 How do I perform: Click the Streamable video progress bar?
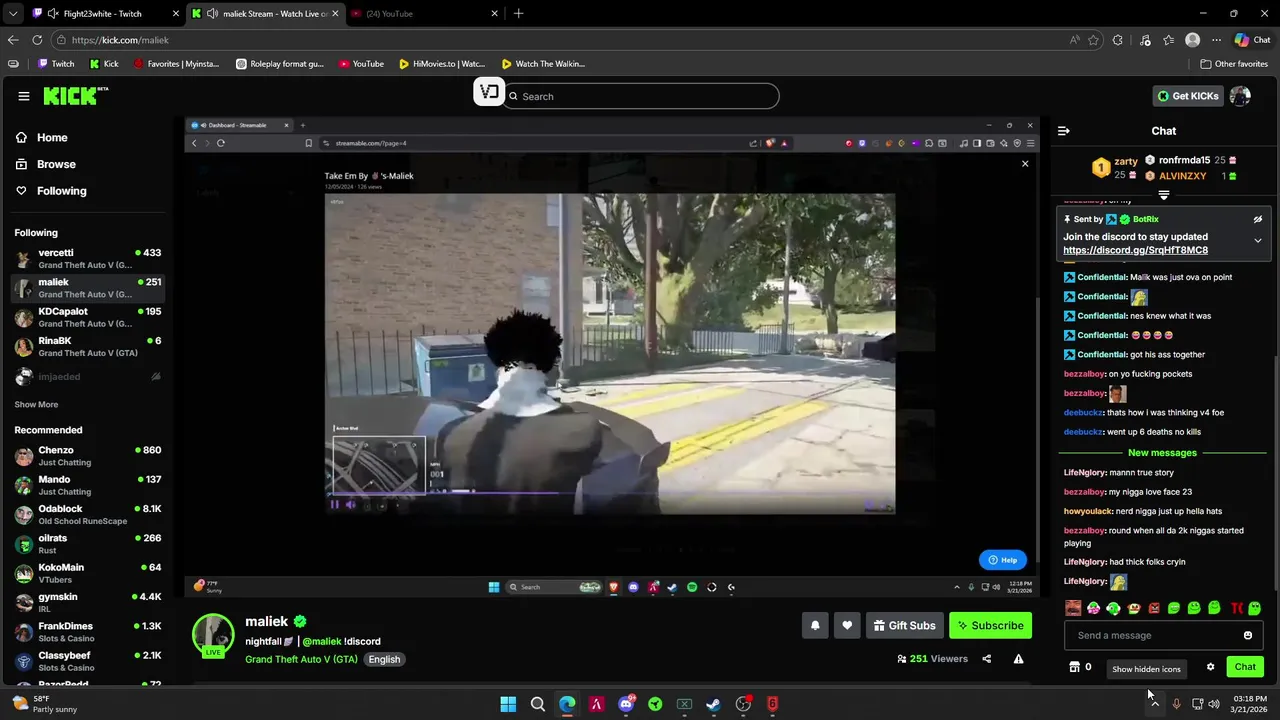click(610, 493)
